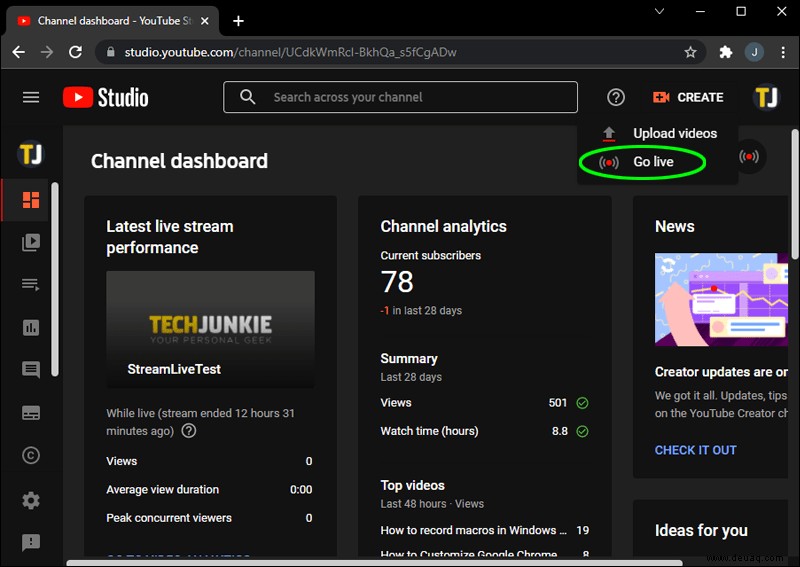This screenshot has width=800, height=567.
Task: Open Chrome's three-dot menu
Action: pos(783,52)
